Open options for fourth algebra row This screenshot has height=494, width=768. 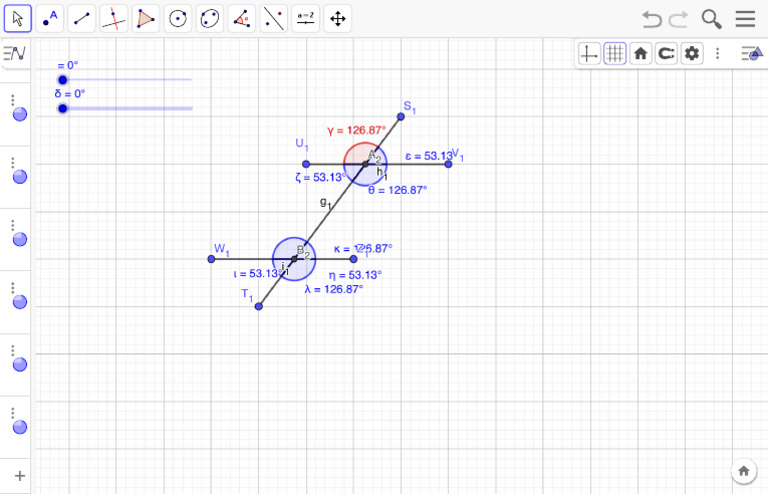click(13, 288)
